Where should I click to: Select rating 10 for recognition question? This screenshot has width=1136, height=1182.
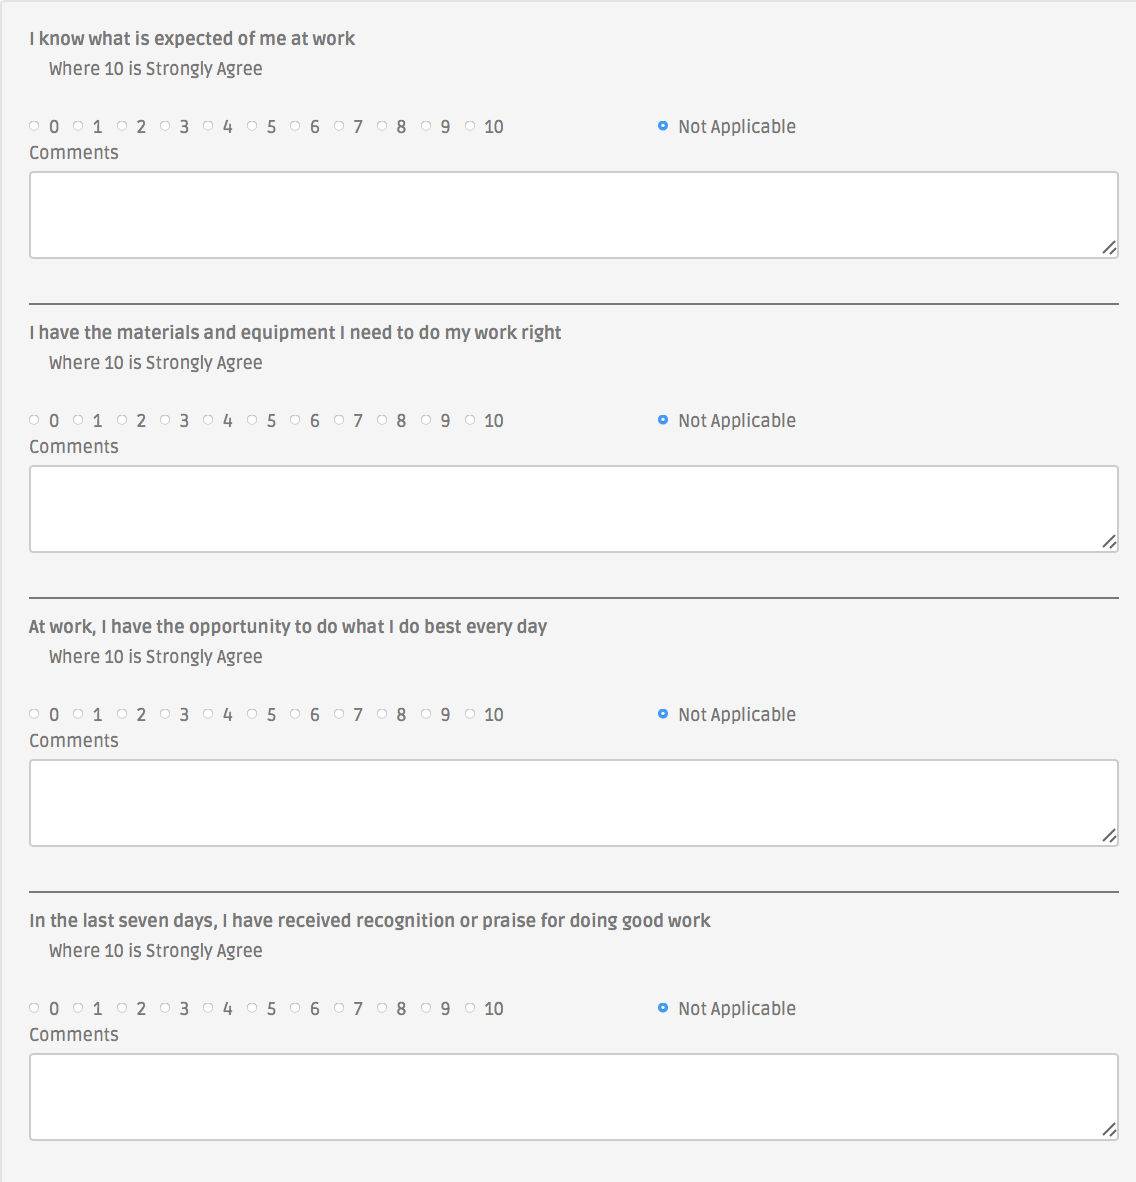point(470,1008)
